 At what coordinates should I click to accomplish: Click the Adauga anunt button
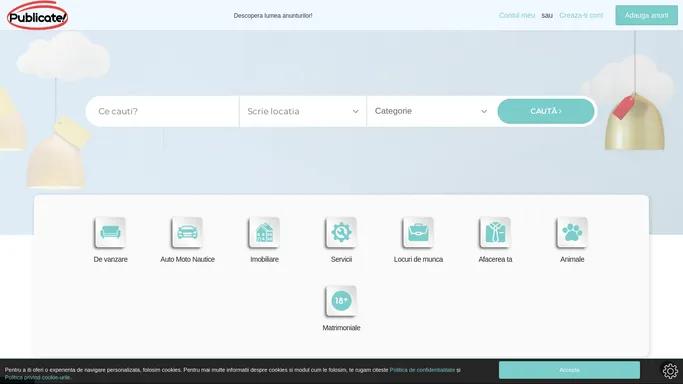pos(646,15)
